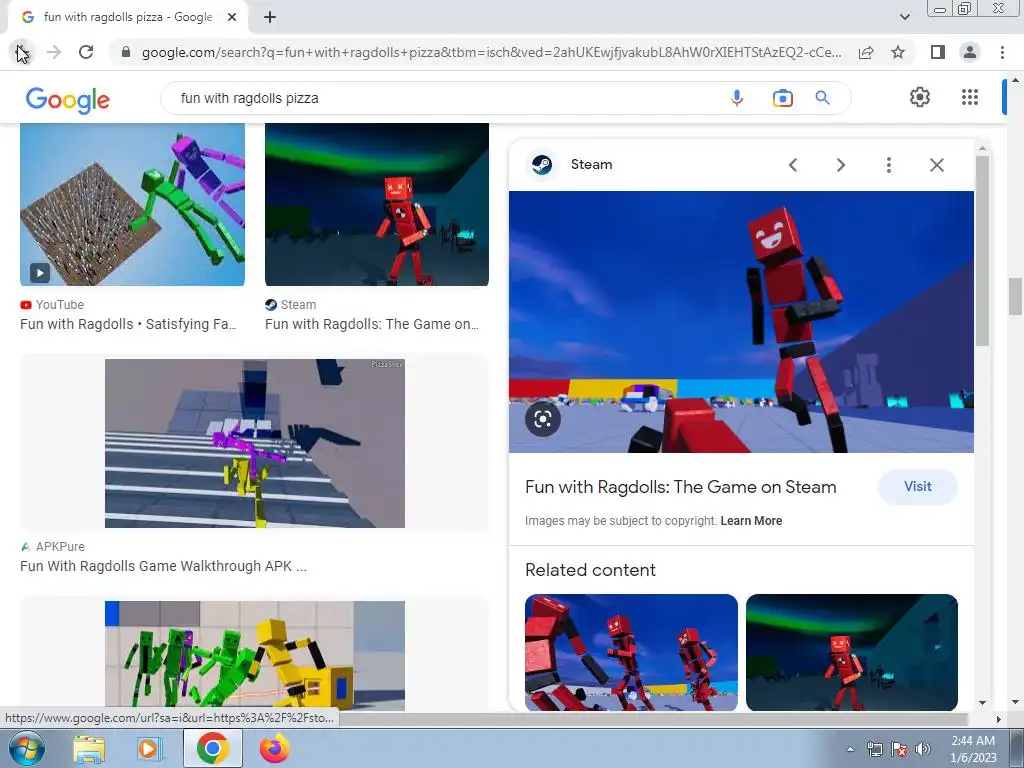Viewport: 1024px width, 768px height.
Task: Open related aurora night ragdoll image
Action: (x=852, y=652)
